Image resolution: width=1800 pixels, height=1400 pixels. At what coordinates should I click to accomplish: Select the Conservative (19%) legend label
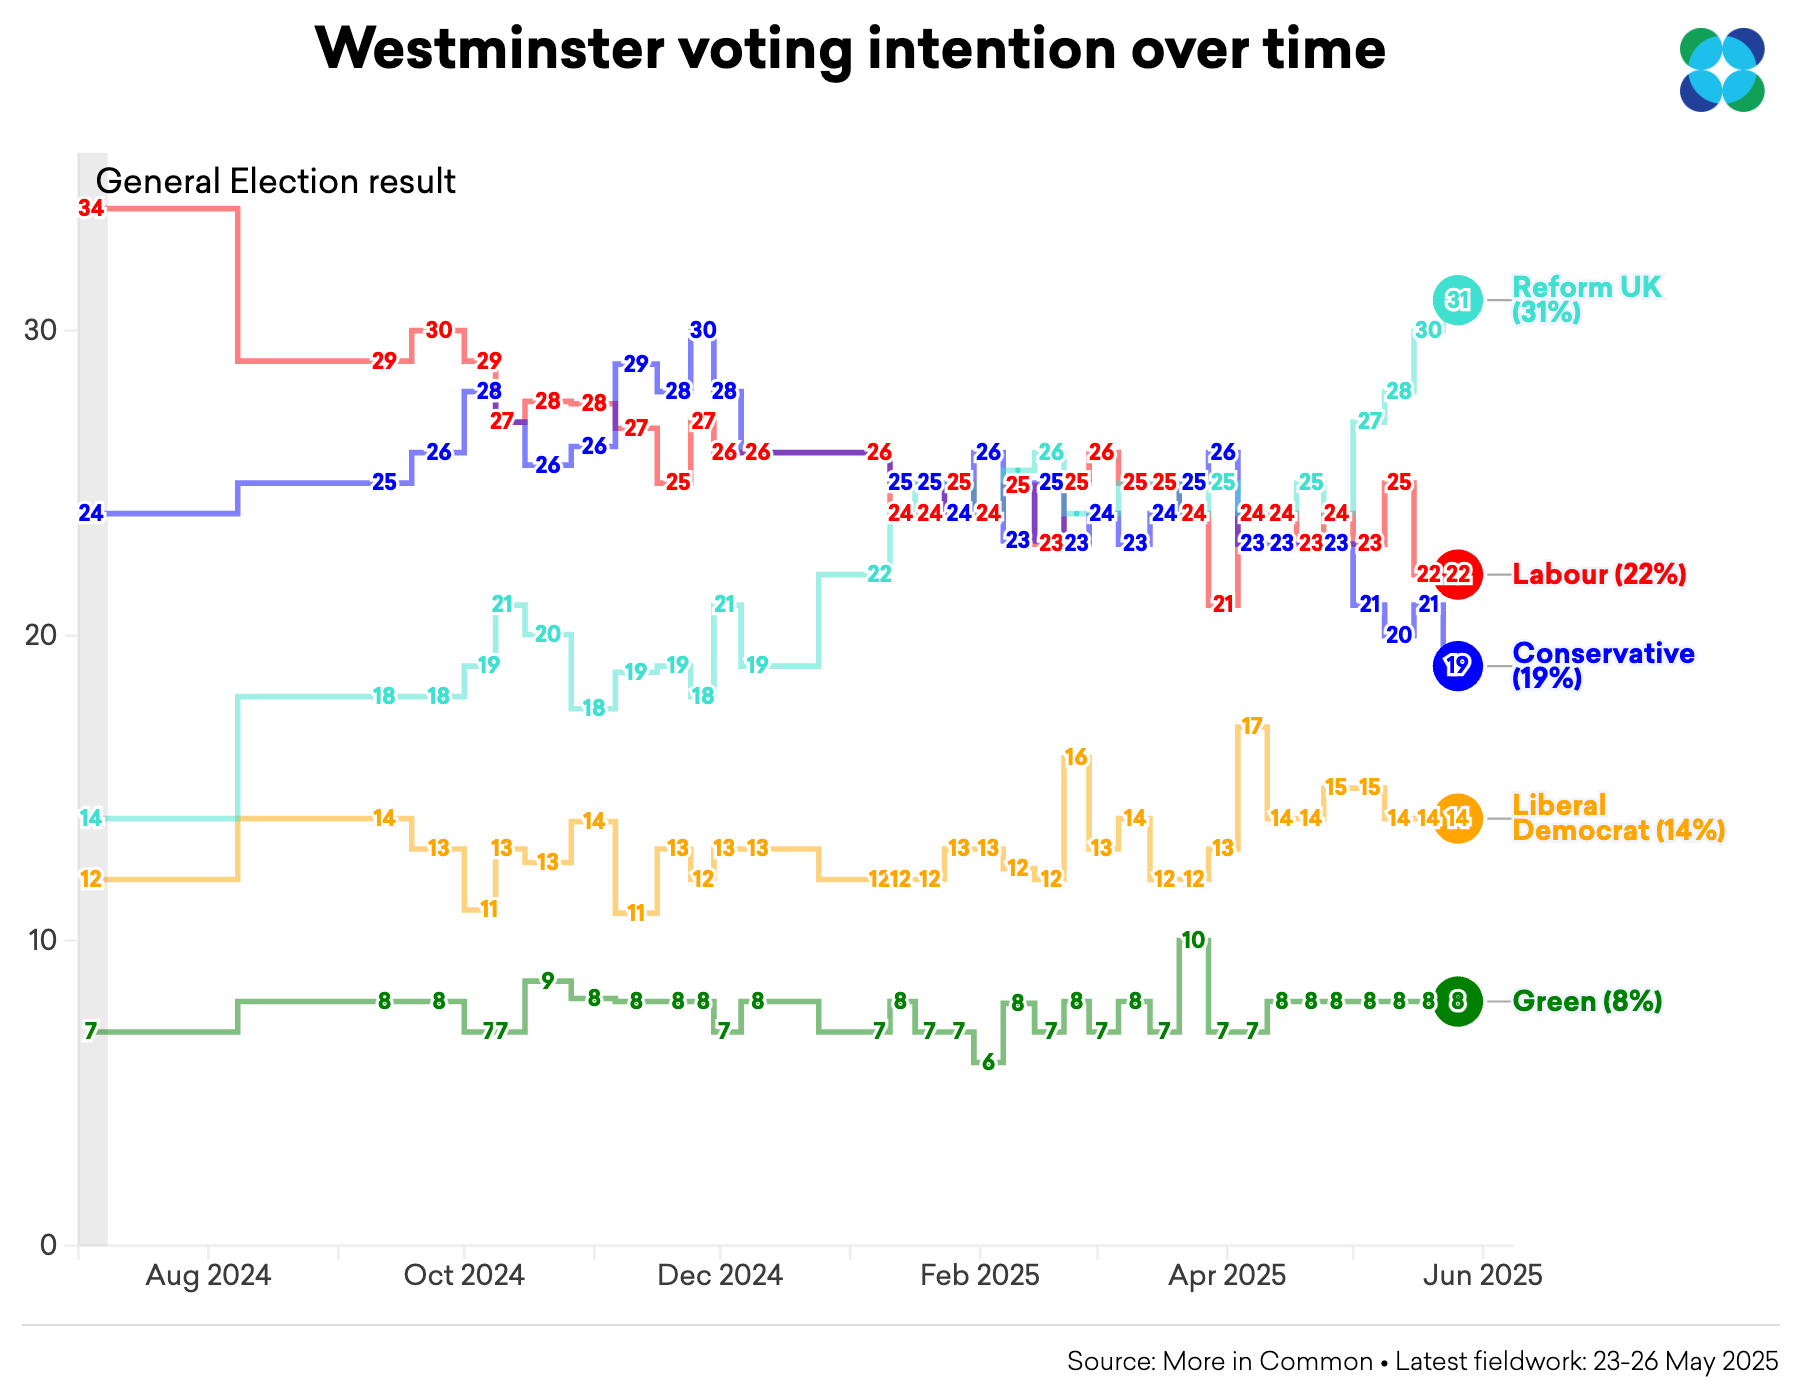click(1603, 666)
